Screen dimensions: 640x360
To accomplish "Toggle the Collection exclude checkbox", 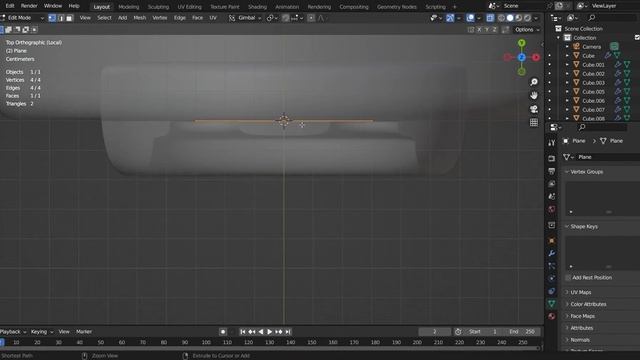I will point(637,38).
